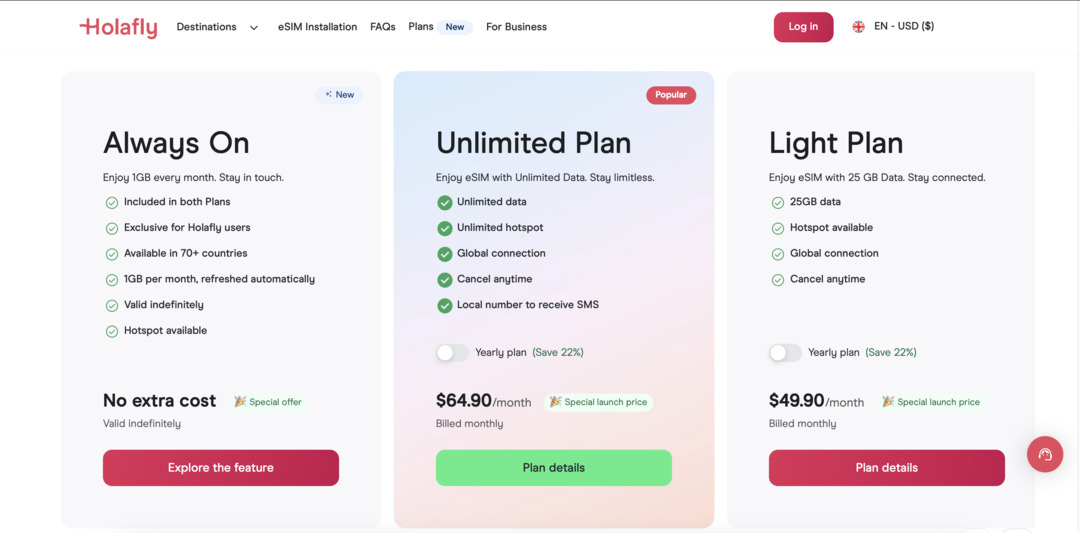The width and height of the screenshot is (1080, 533).
Task: Open the EN - USD ($) language selector
Action: coord(903,27)
